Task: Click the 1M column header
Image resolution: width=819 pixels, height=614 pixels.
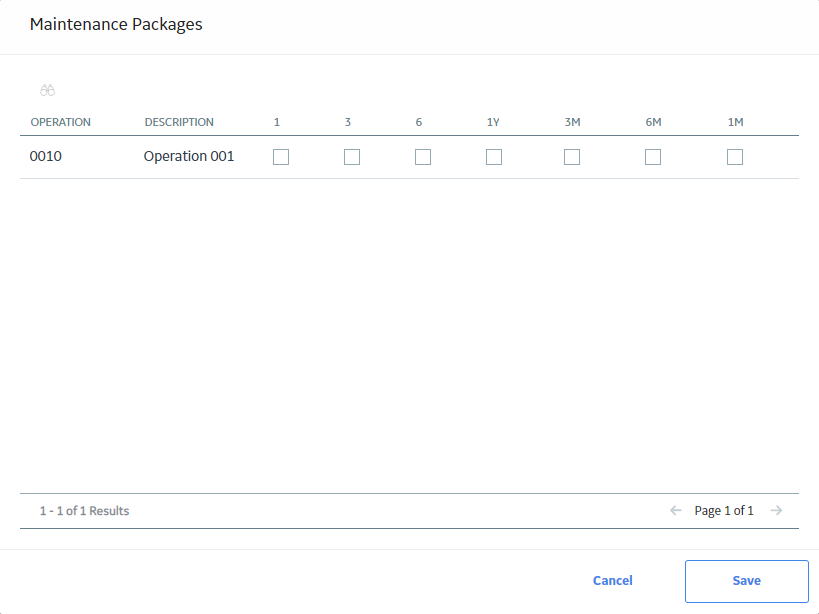Action: (x=735, y=122)
